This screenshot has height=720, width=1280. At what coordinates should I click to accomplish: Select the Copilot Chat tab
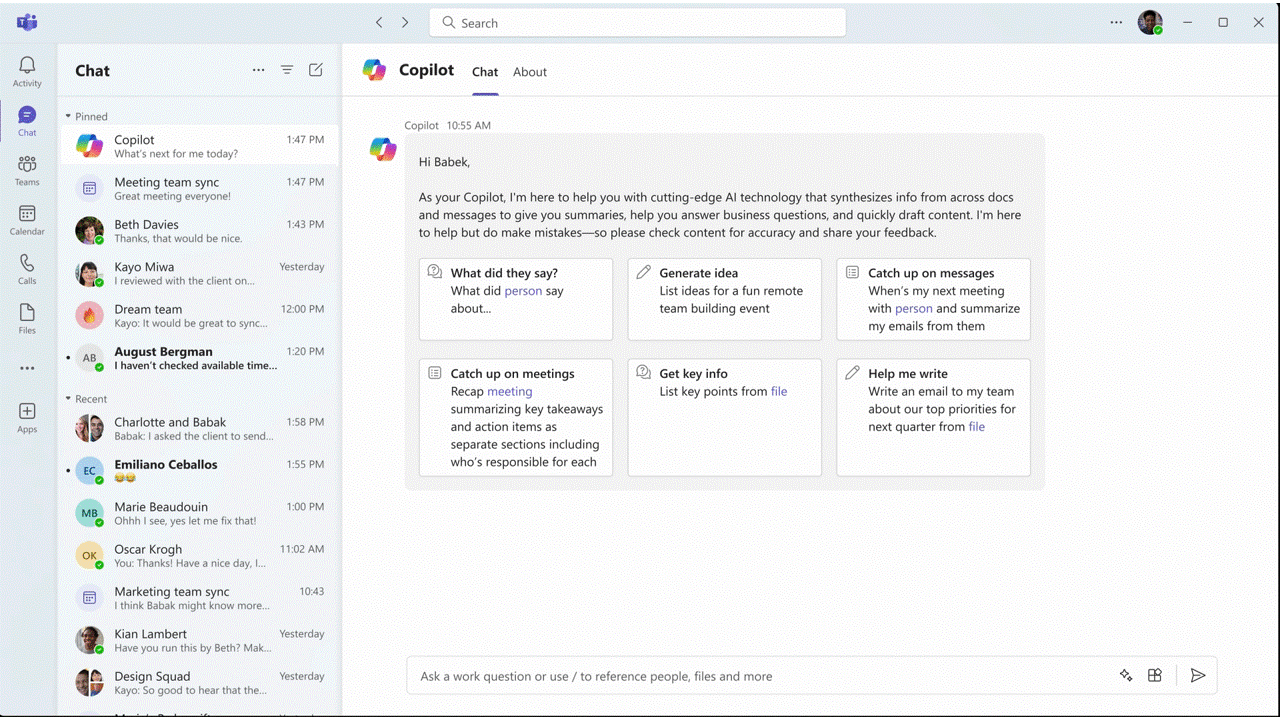[x=485, y=72]
